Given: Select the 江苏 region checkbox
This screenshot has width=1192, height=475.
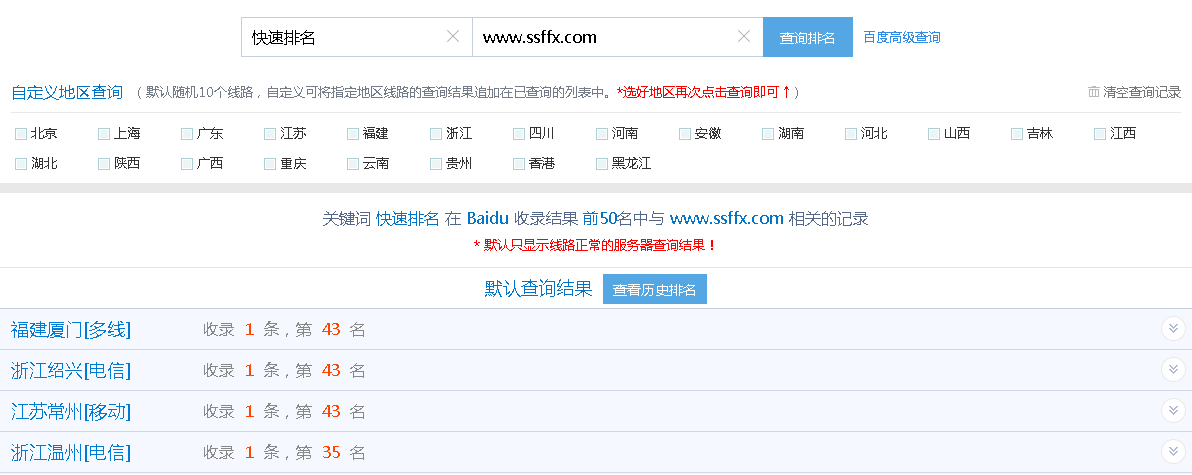Looking at the screenshot, I should (x=270, y=135).
